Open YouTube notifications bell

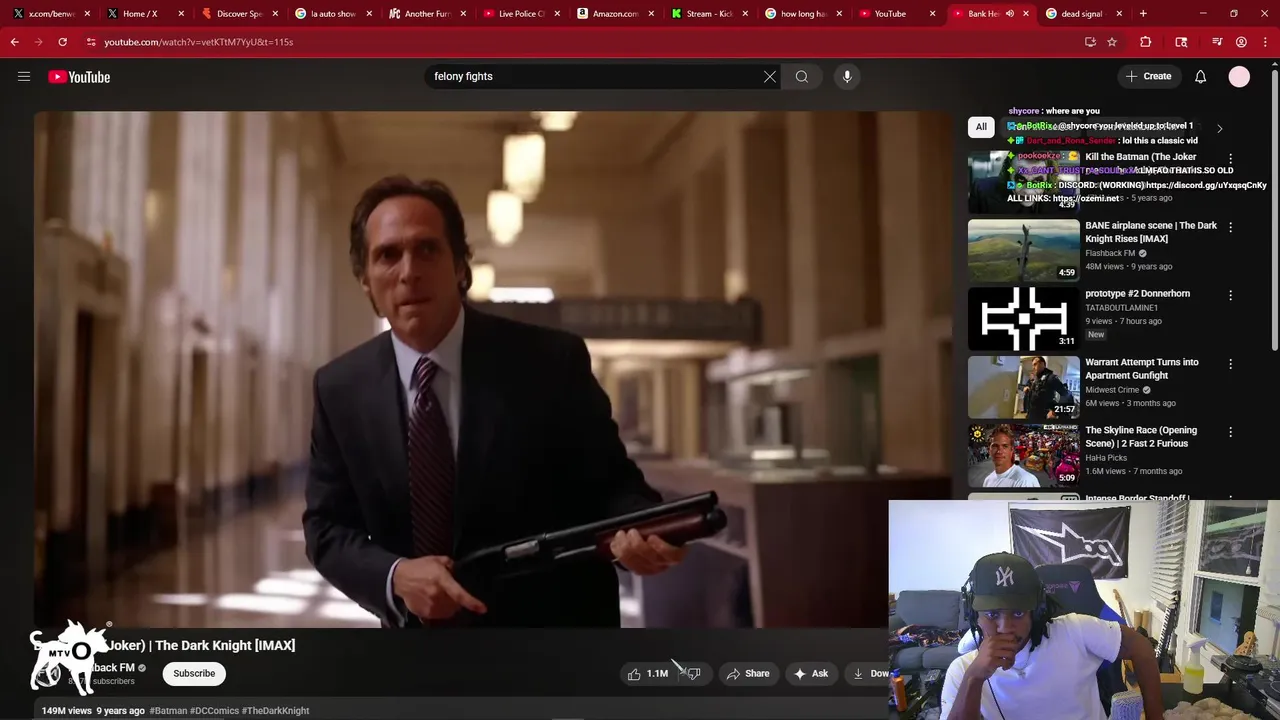[x=1200, y=76]
